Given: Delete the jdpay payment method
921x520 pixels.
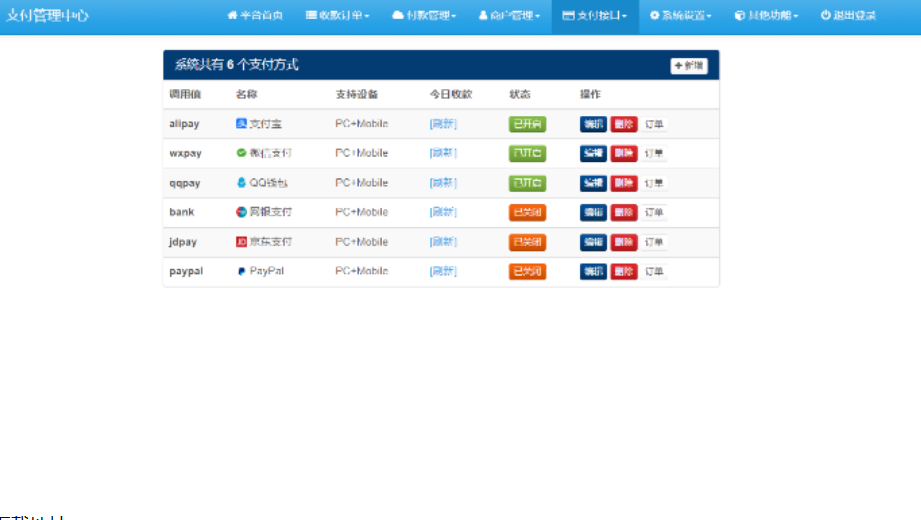Looking at the screenshot, I should pyautogui.click(x=624, y=242).
